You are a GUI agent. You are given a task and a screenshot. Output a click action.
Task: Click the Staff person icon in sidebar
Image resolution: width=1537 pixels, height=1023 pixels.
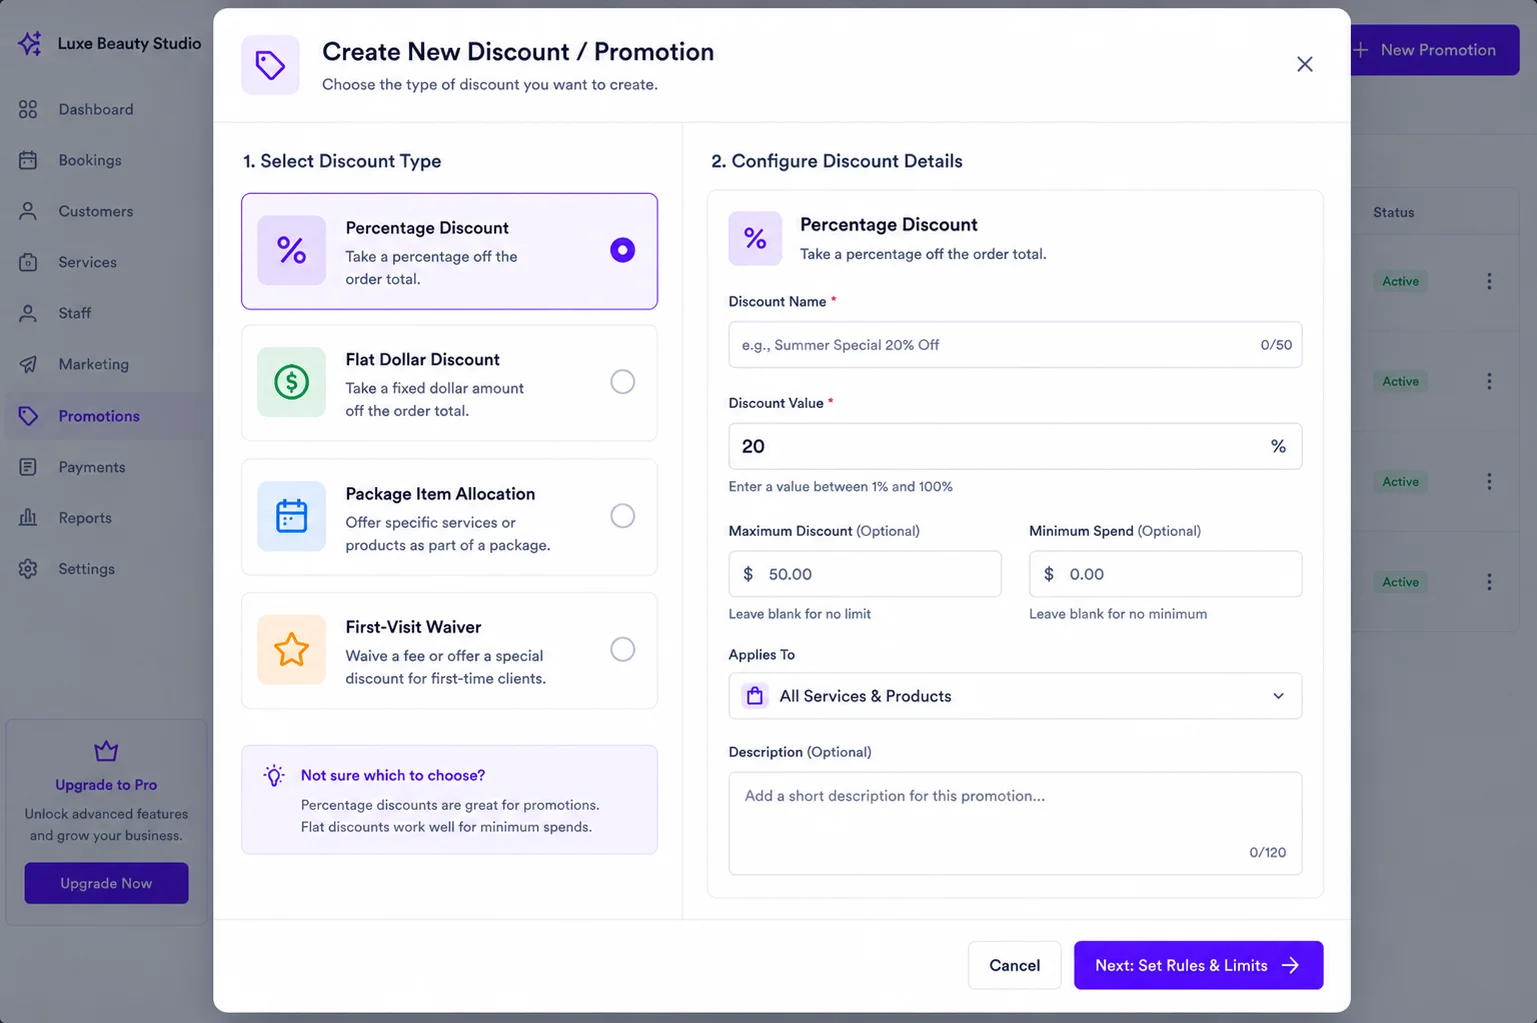click(x=28, y=313)
